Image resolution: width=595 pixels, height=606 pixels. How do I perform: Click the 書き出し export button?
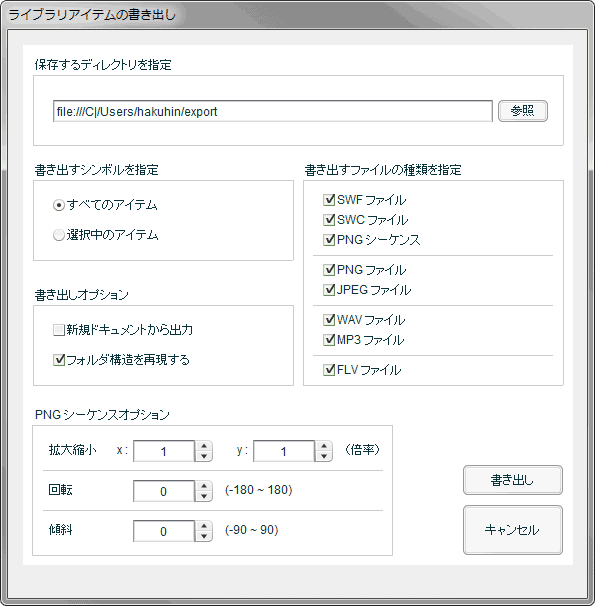pyautogui.click(x=513, y=480)
